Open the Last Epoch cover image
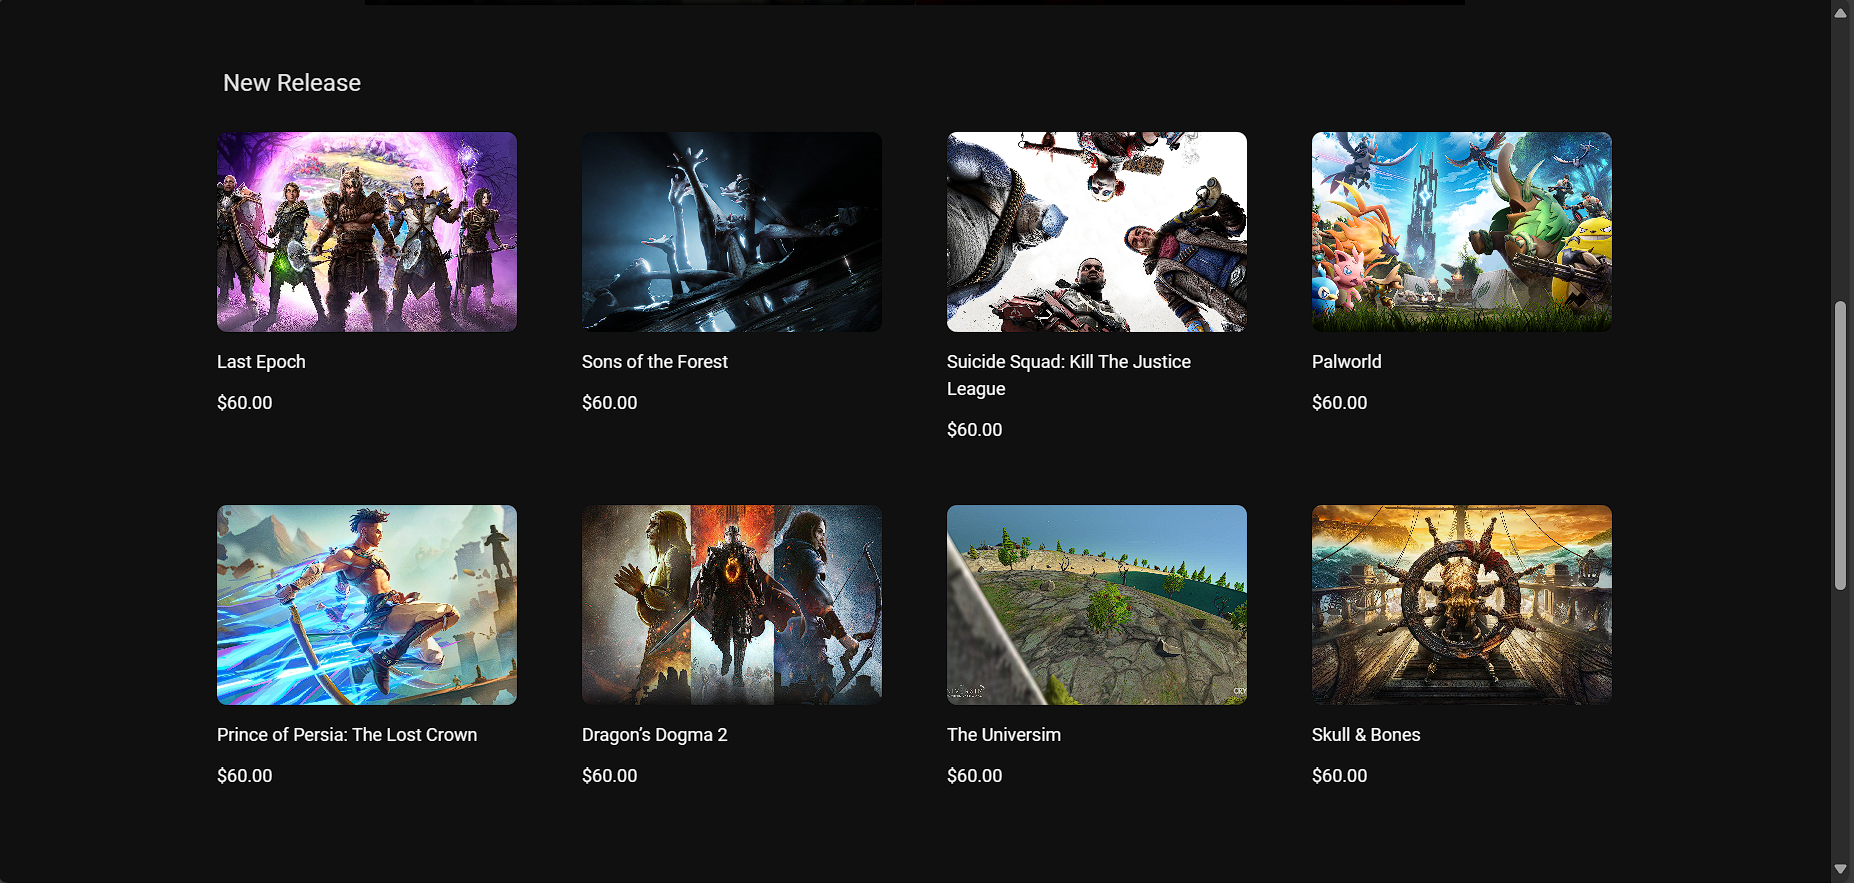The width and height of the screenshot is (1854, 883). tap(367, 232)
